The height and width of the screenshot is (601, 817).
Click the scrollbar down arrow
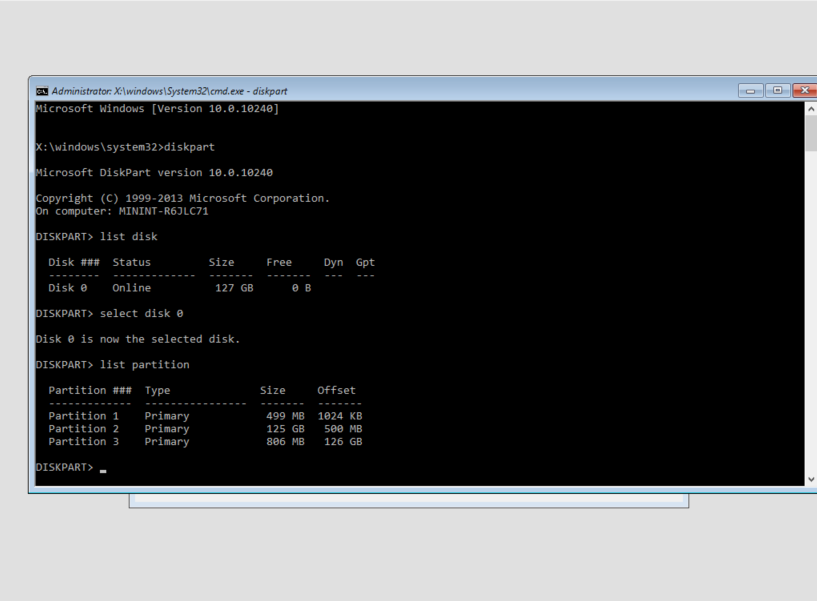click(x=810, y=479)
